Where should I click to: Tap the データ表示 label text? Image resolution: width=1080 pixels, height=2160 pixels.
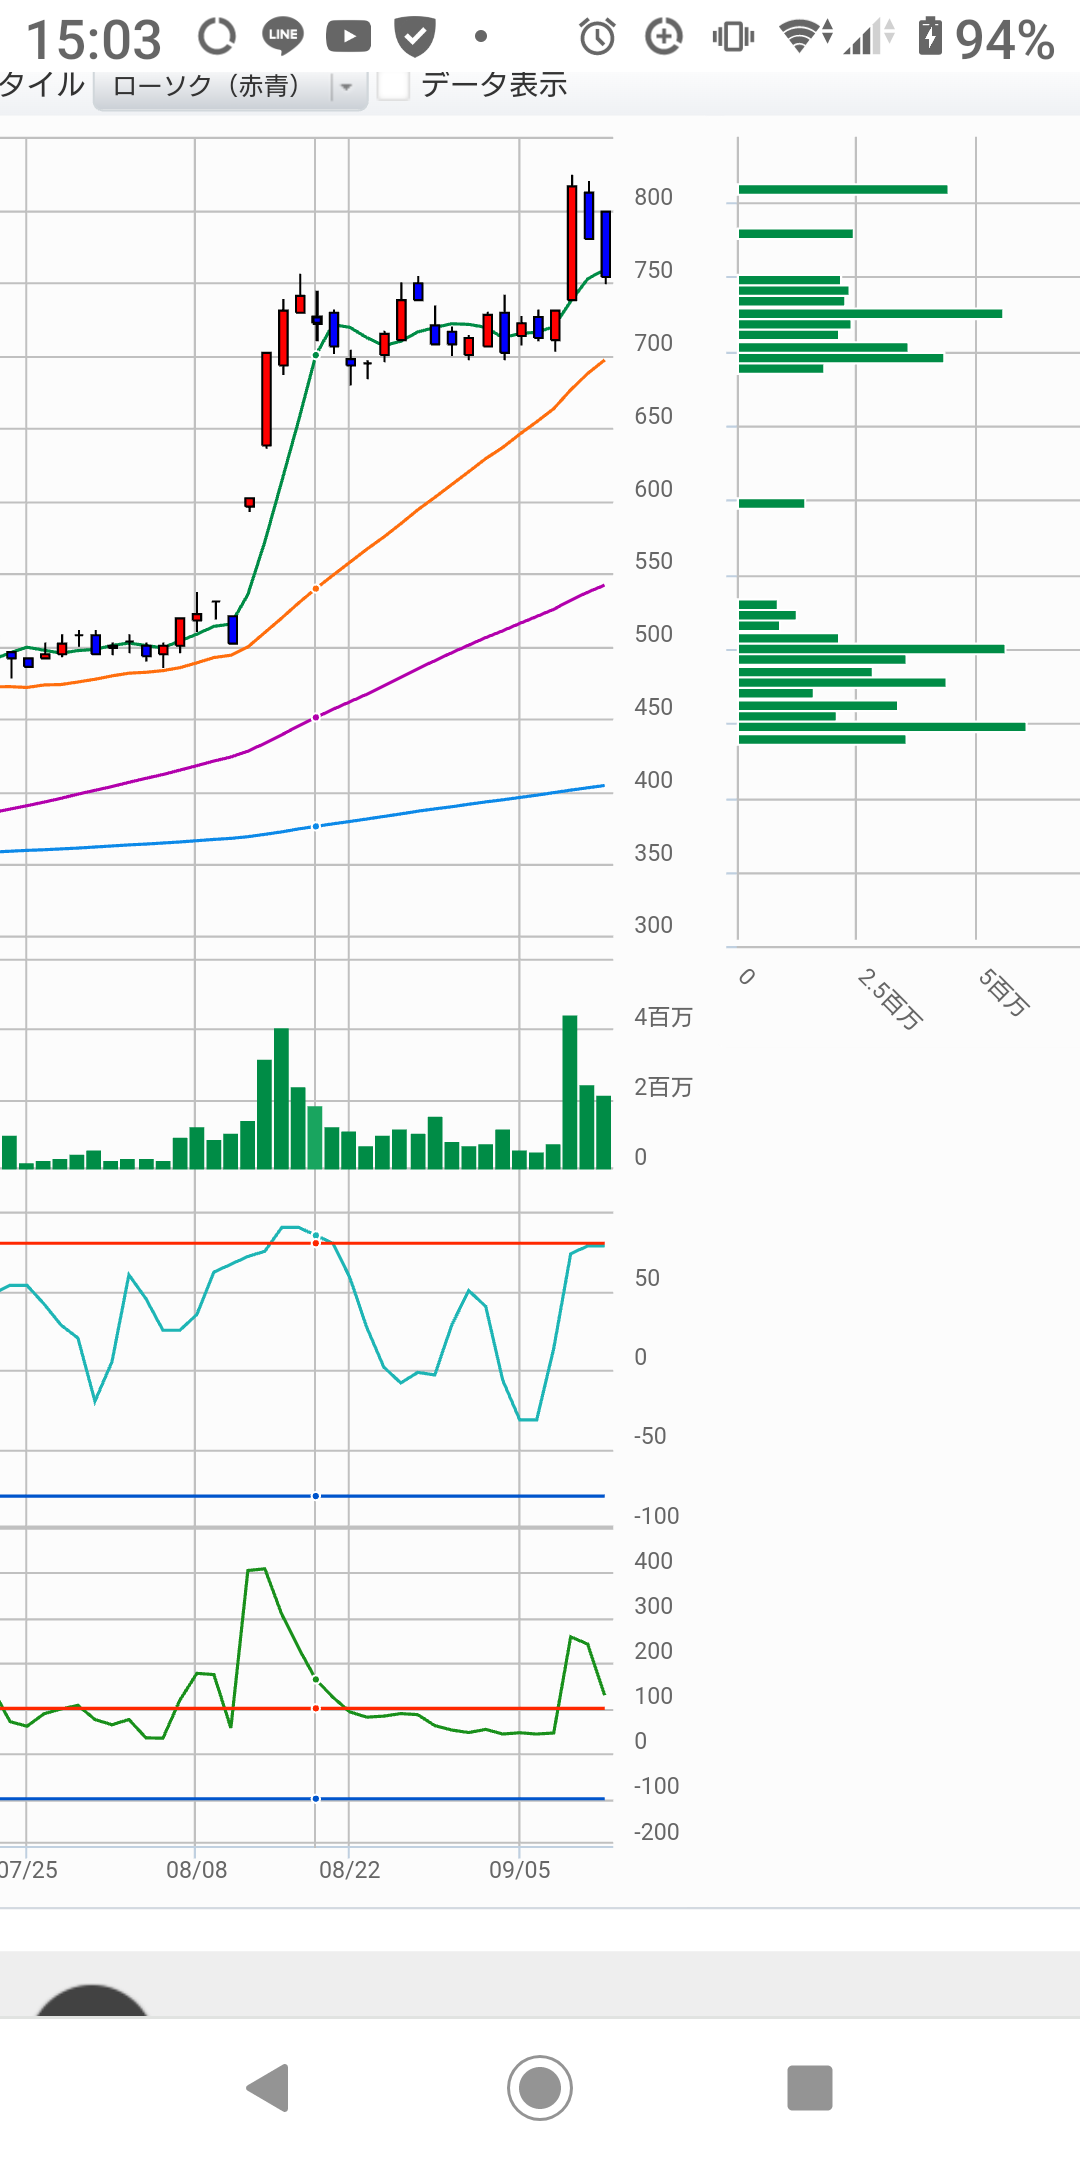494,85
